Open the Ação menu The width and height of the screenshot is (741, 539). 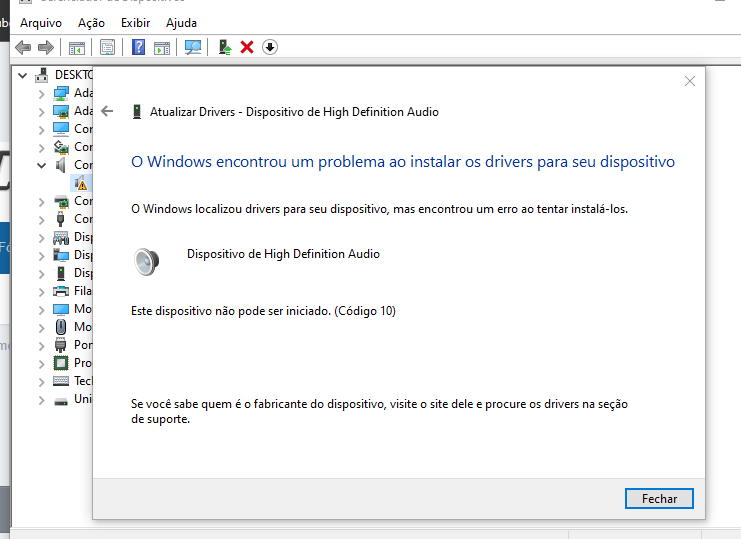click(91, 23)
